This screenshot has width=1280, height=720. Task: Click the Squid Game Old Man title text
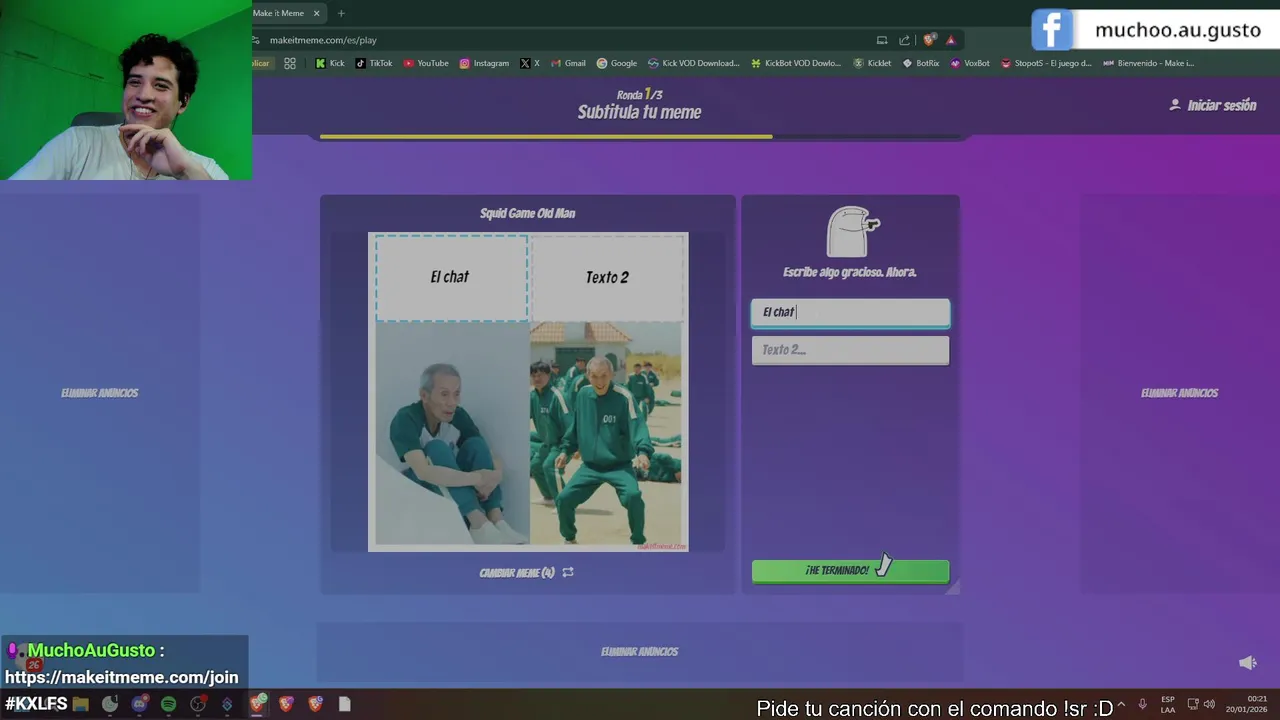527,213
